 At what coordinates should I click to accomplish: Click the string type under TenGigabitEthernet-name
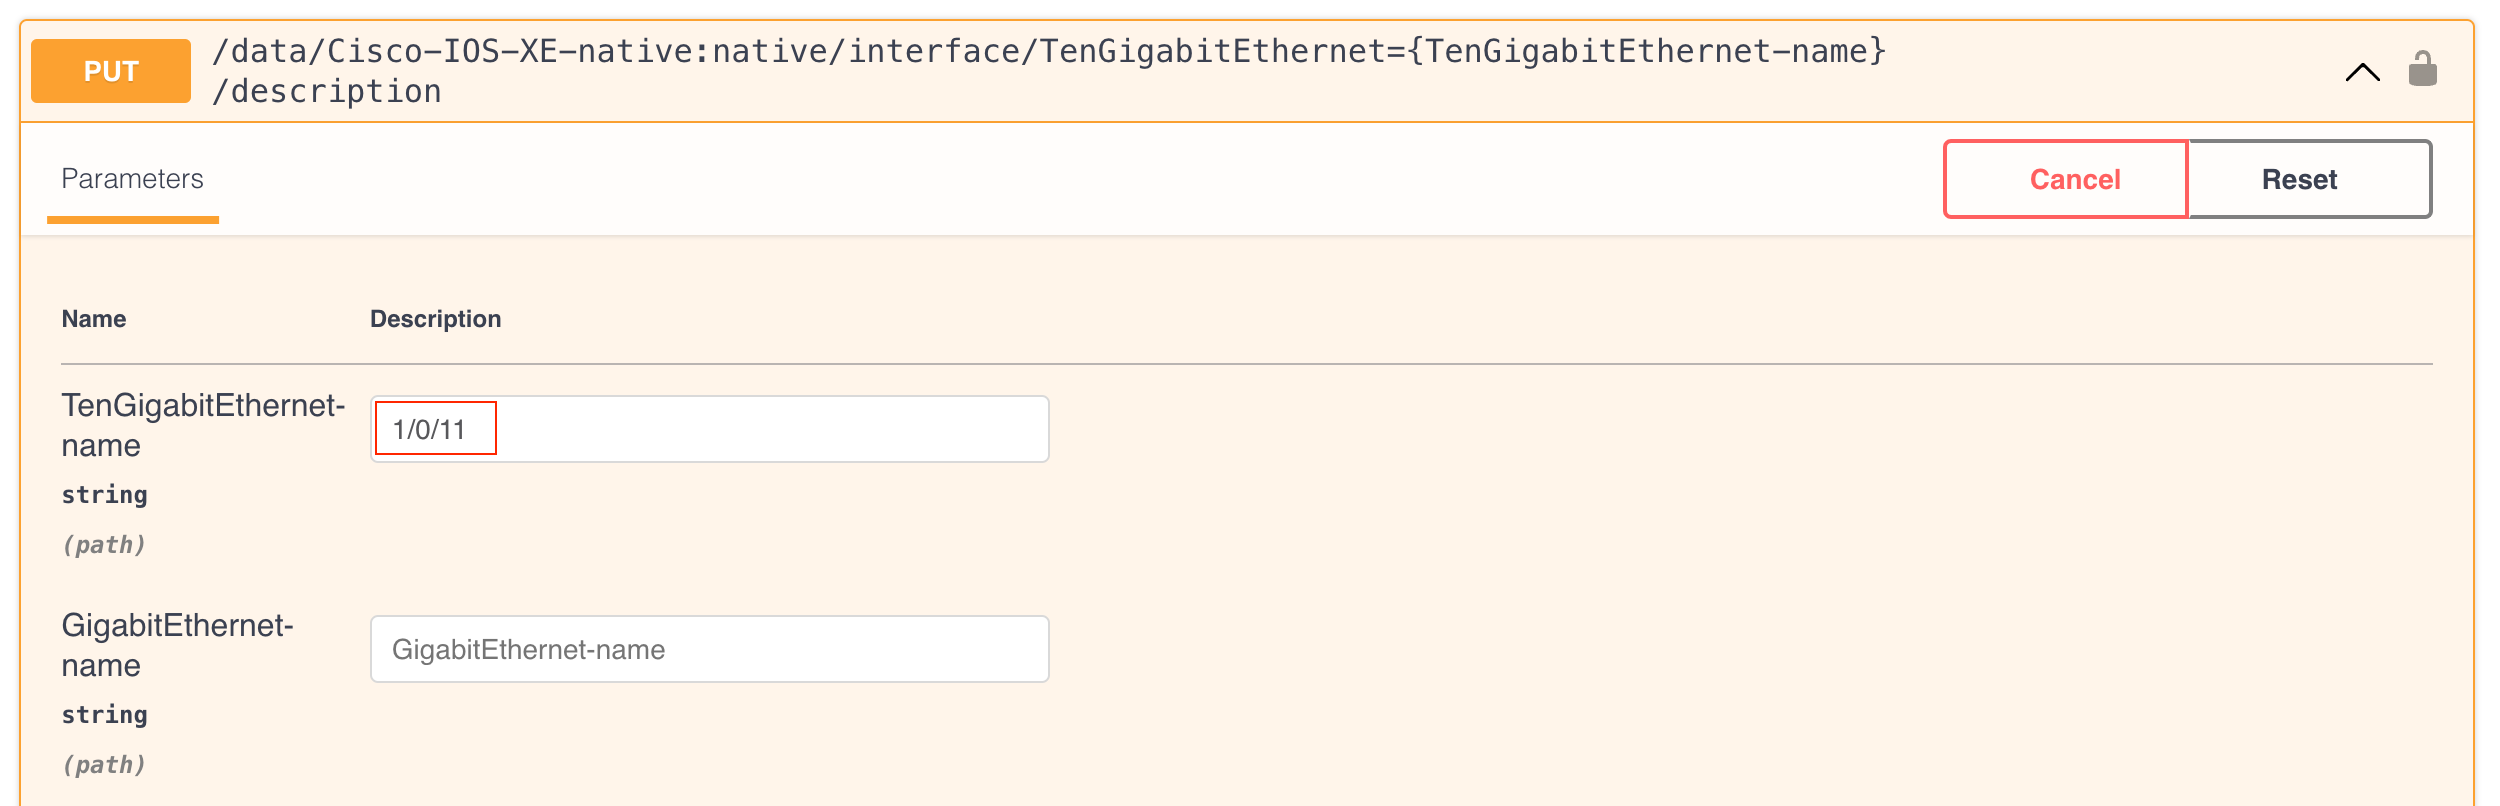[x=105, y=495]
